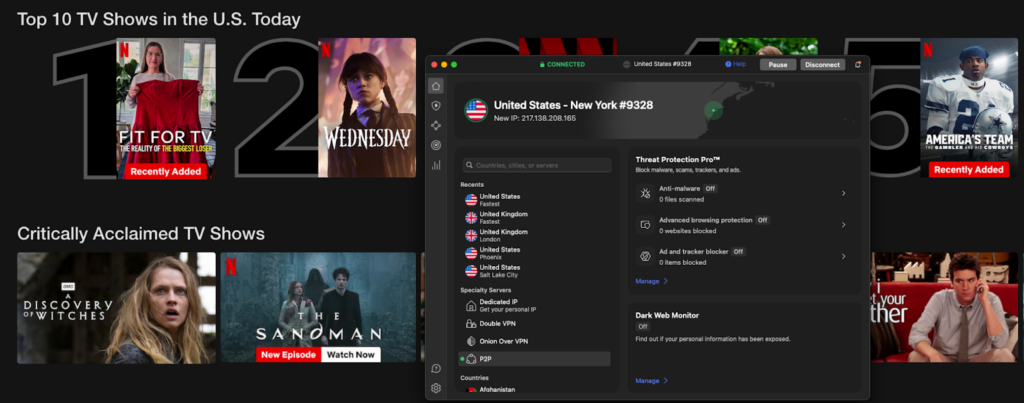Click the notifications bell icon in title bar
This screenshot has height=403, width=1024.
pos(857,65)
